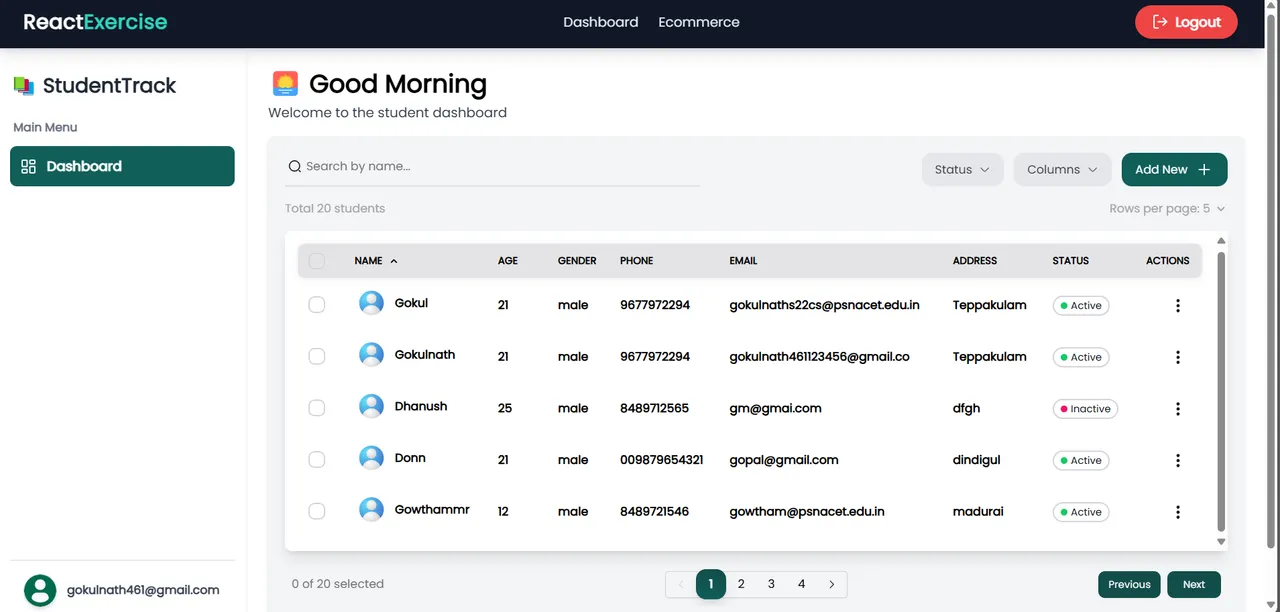The height and width of the screenshot is (612, 1280).
Task: Click the plus icon on Add New
Action: 1204,170
